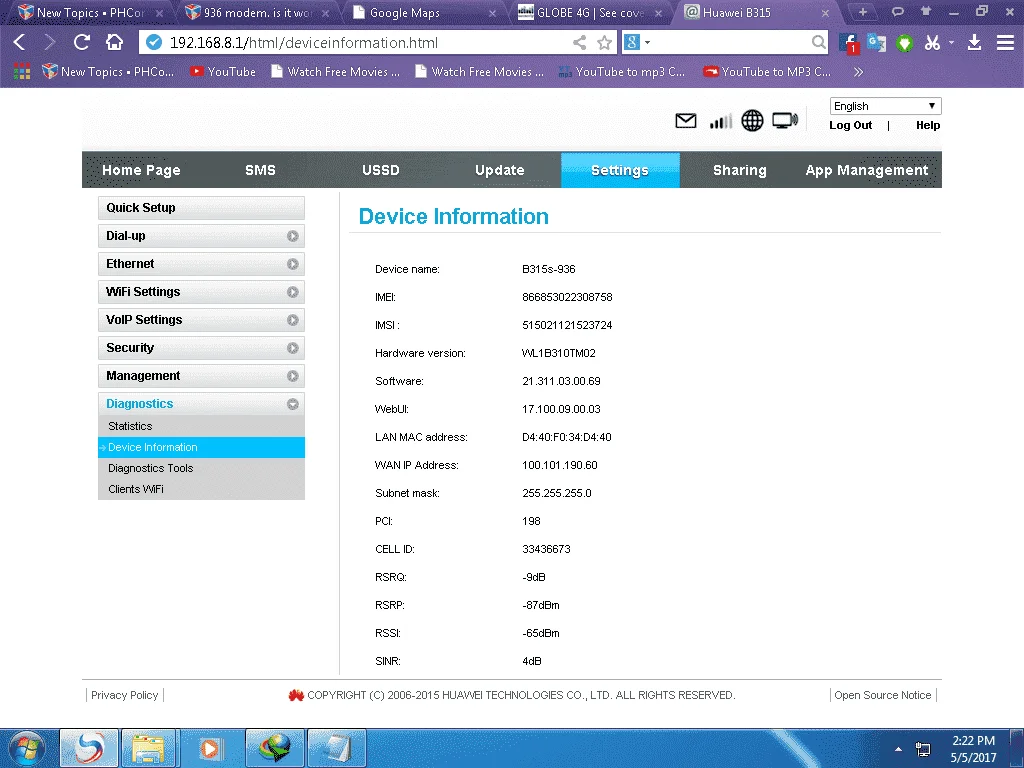Image resolution: width=1024 pixels, height=768 pixels.
Task: Switch to the GLOBE 4G tab
Action: point(590,12)
